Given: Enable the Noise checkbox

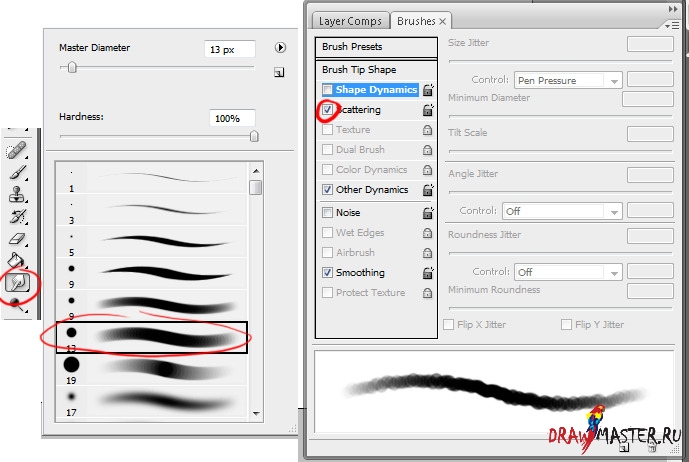Looking at the screenshot, I should (327, 213).
